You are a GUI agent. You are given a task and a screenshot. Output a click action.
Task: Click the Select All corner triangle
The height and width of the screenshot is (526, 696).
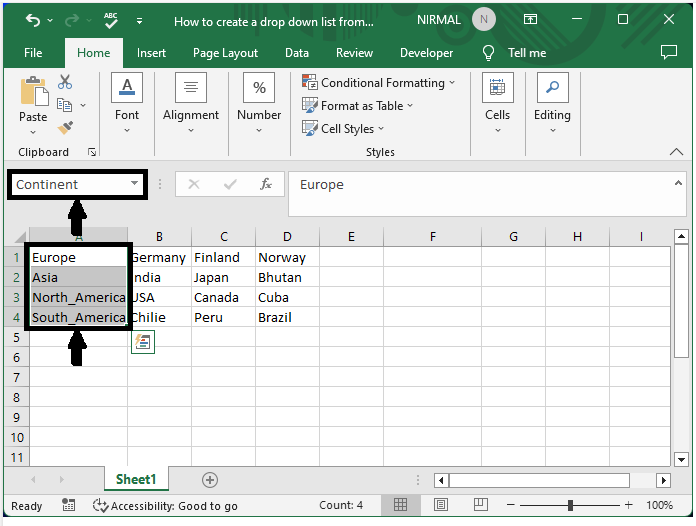point(18,237)
